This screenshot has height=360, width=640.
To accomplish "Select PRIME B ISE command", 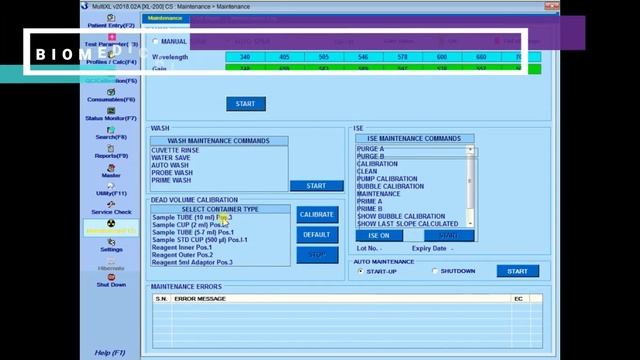I will coord(369,209).
